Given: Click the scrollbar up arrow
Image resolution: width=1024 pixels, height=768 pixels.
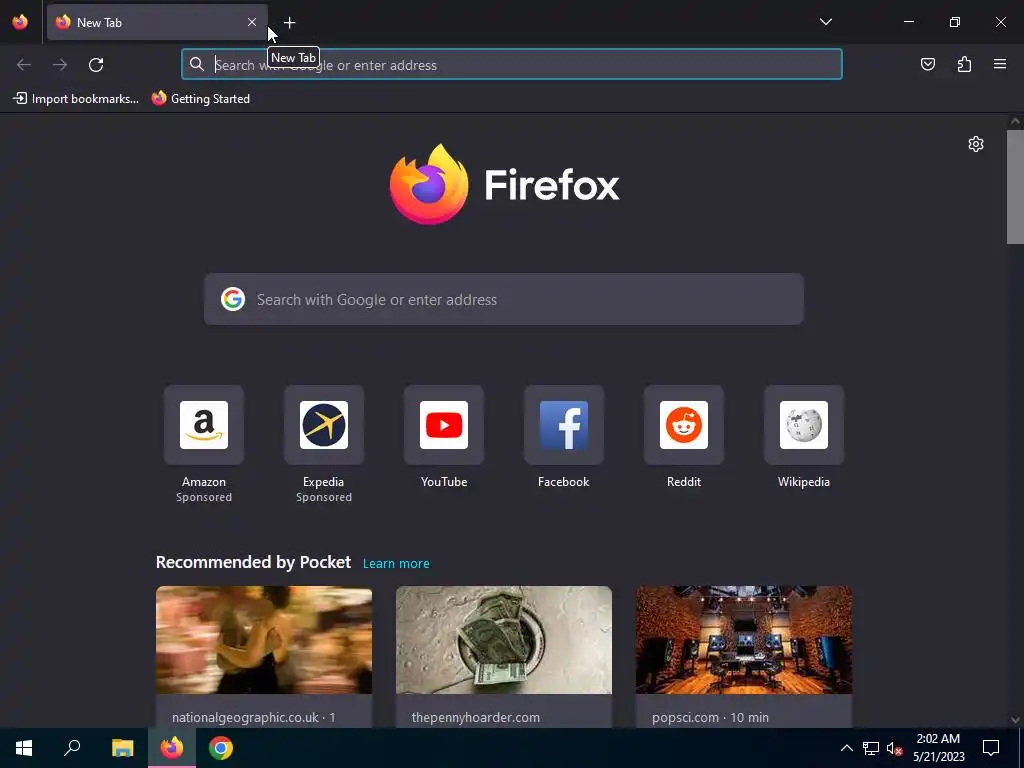Looking at the screenshot, I should pos(1015,121).
